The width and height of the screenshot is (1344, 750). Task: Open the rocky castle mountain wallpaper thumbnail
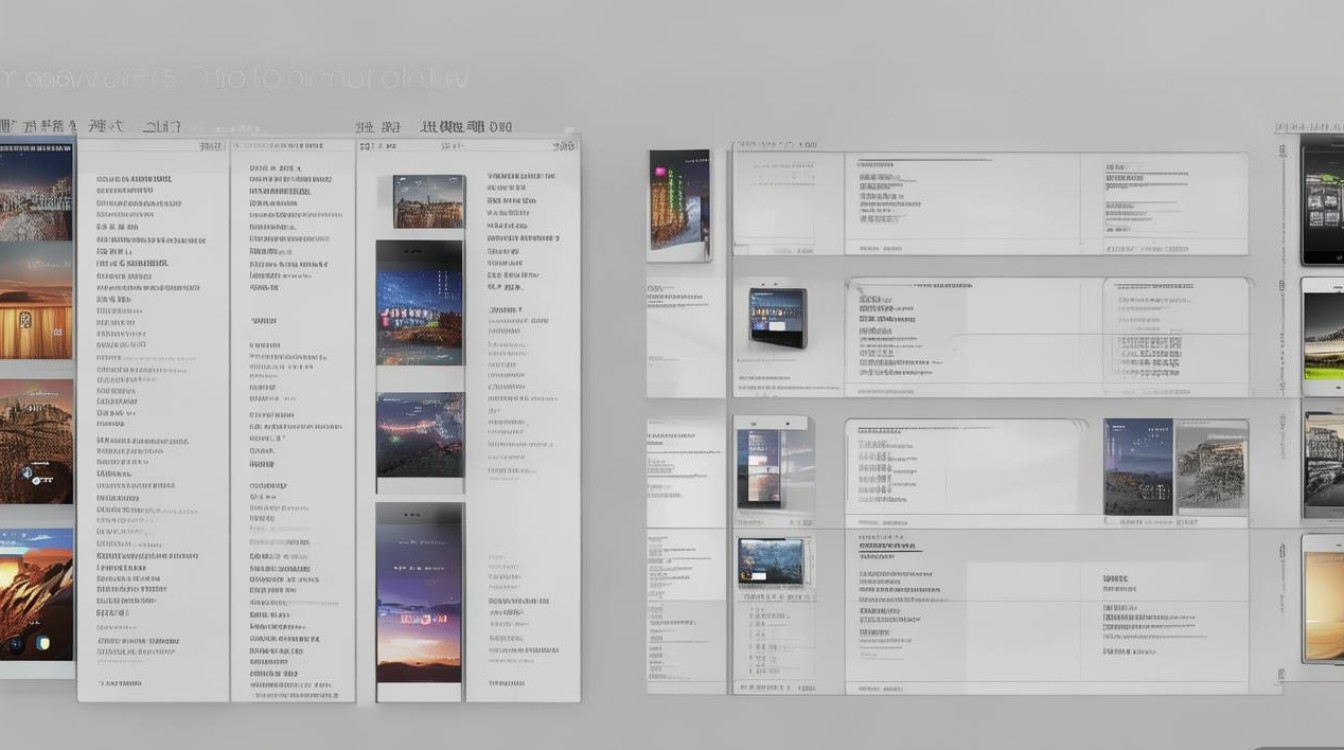click(x=35, y=440)
